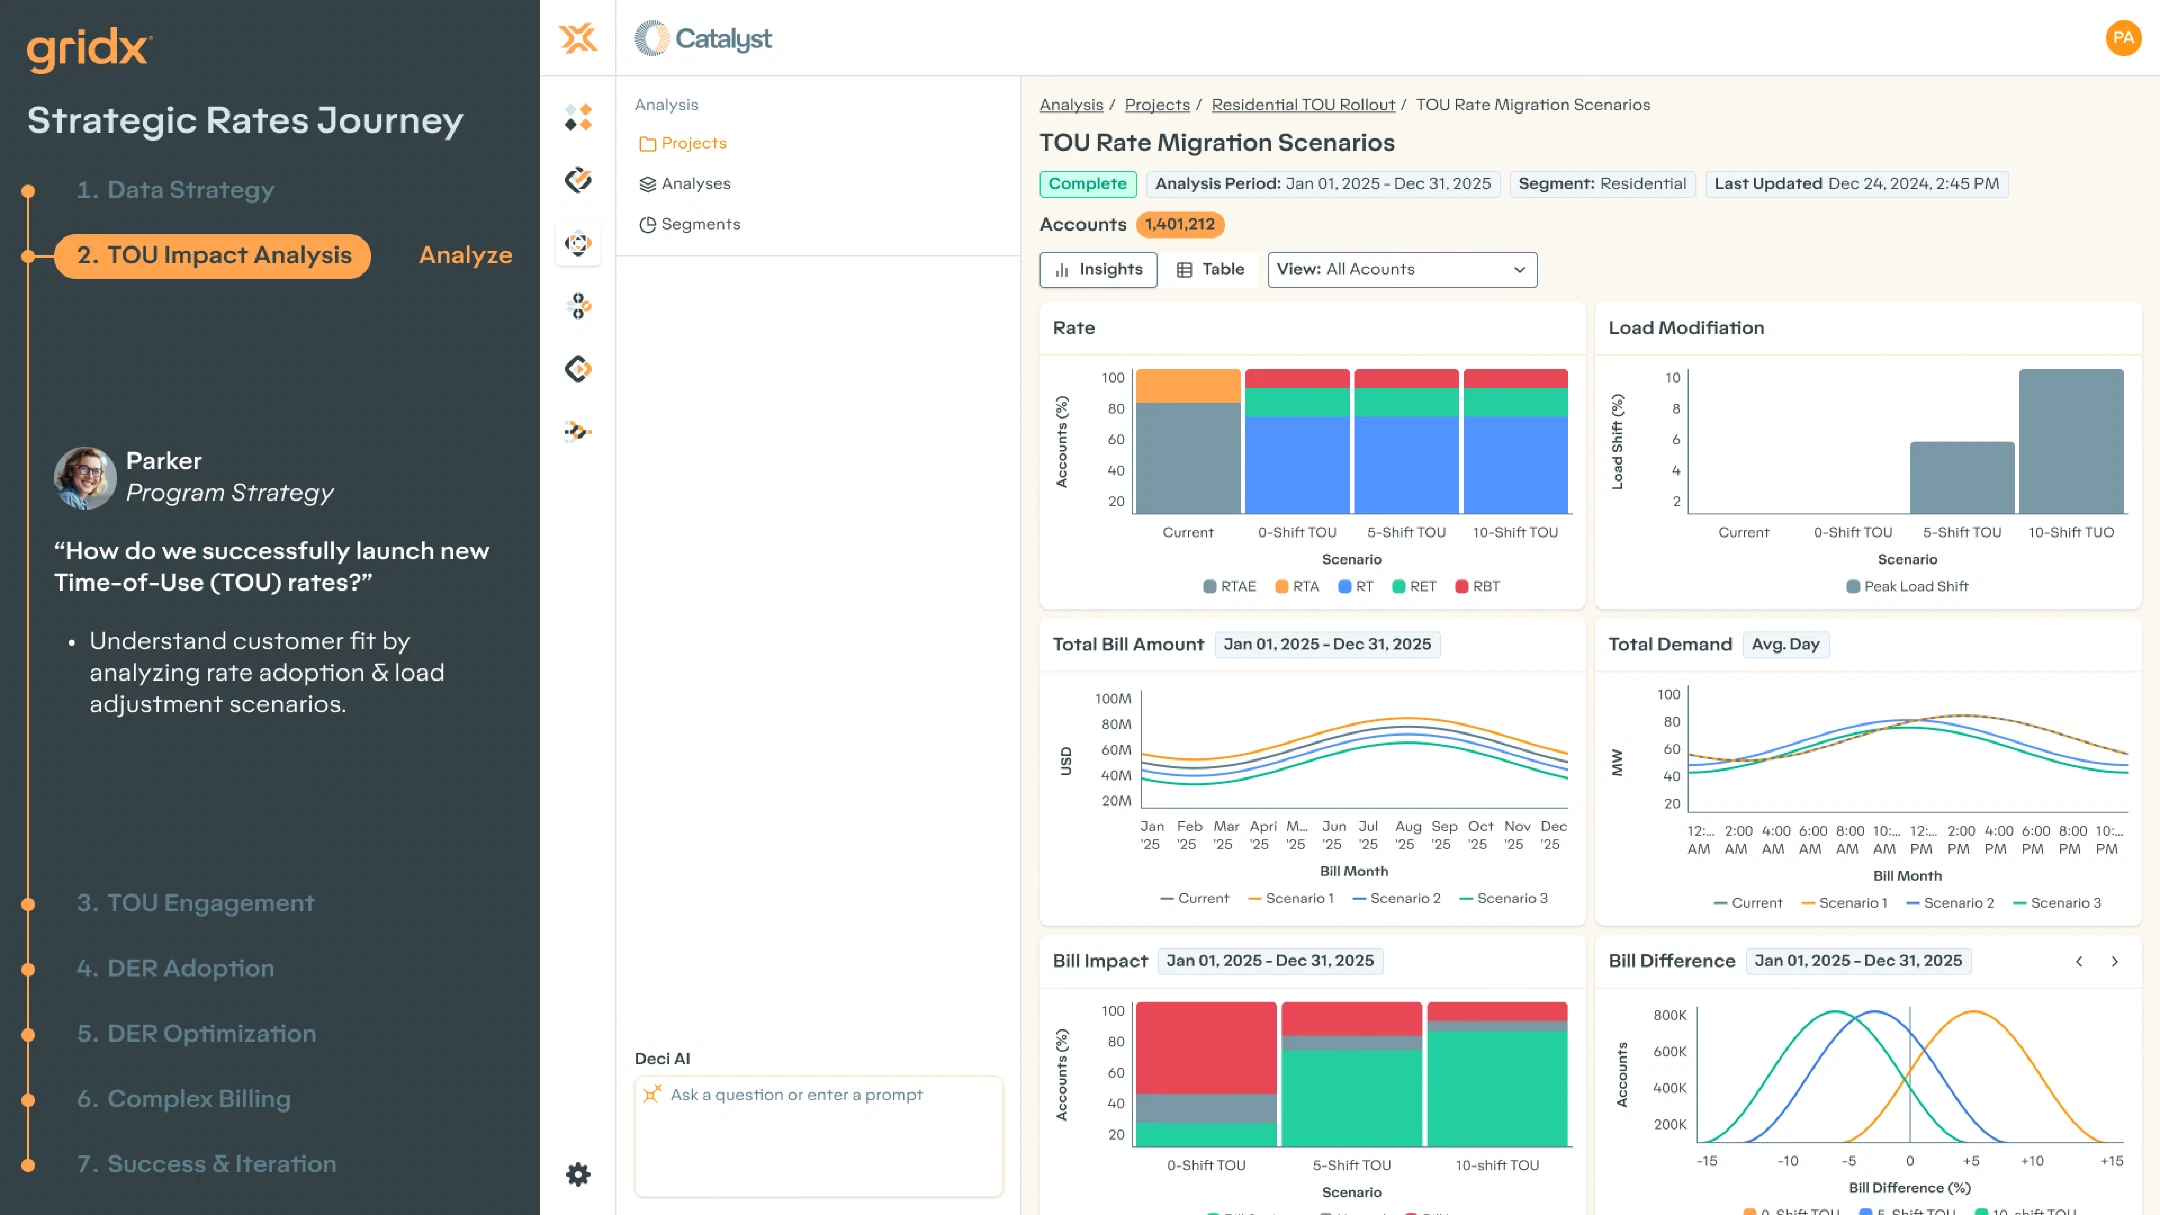Viewport: 2160px width, 1215px height.
Task: Click the RET green legend swatch
Action: (1399, 587)
